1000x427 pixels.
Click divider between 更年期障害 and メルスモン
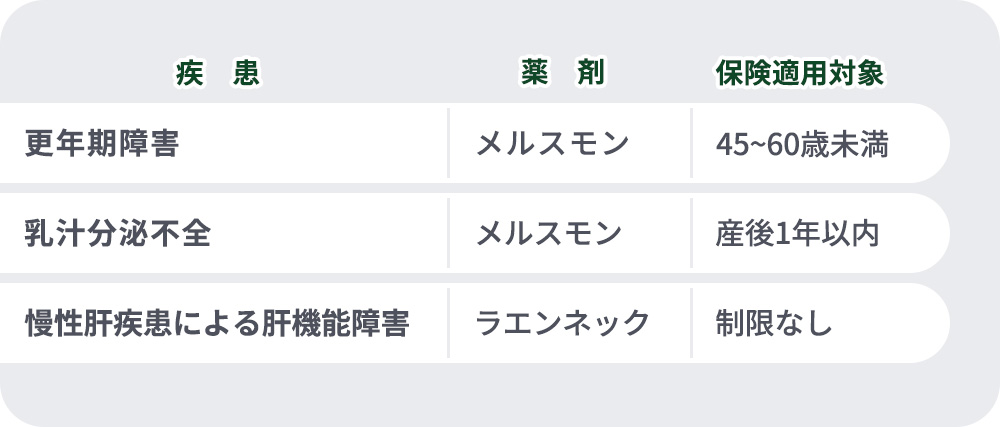[448, 144]
